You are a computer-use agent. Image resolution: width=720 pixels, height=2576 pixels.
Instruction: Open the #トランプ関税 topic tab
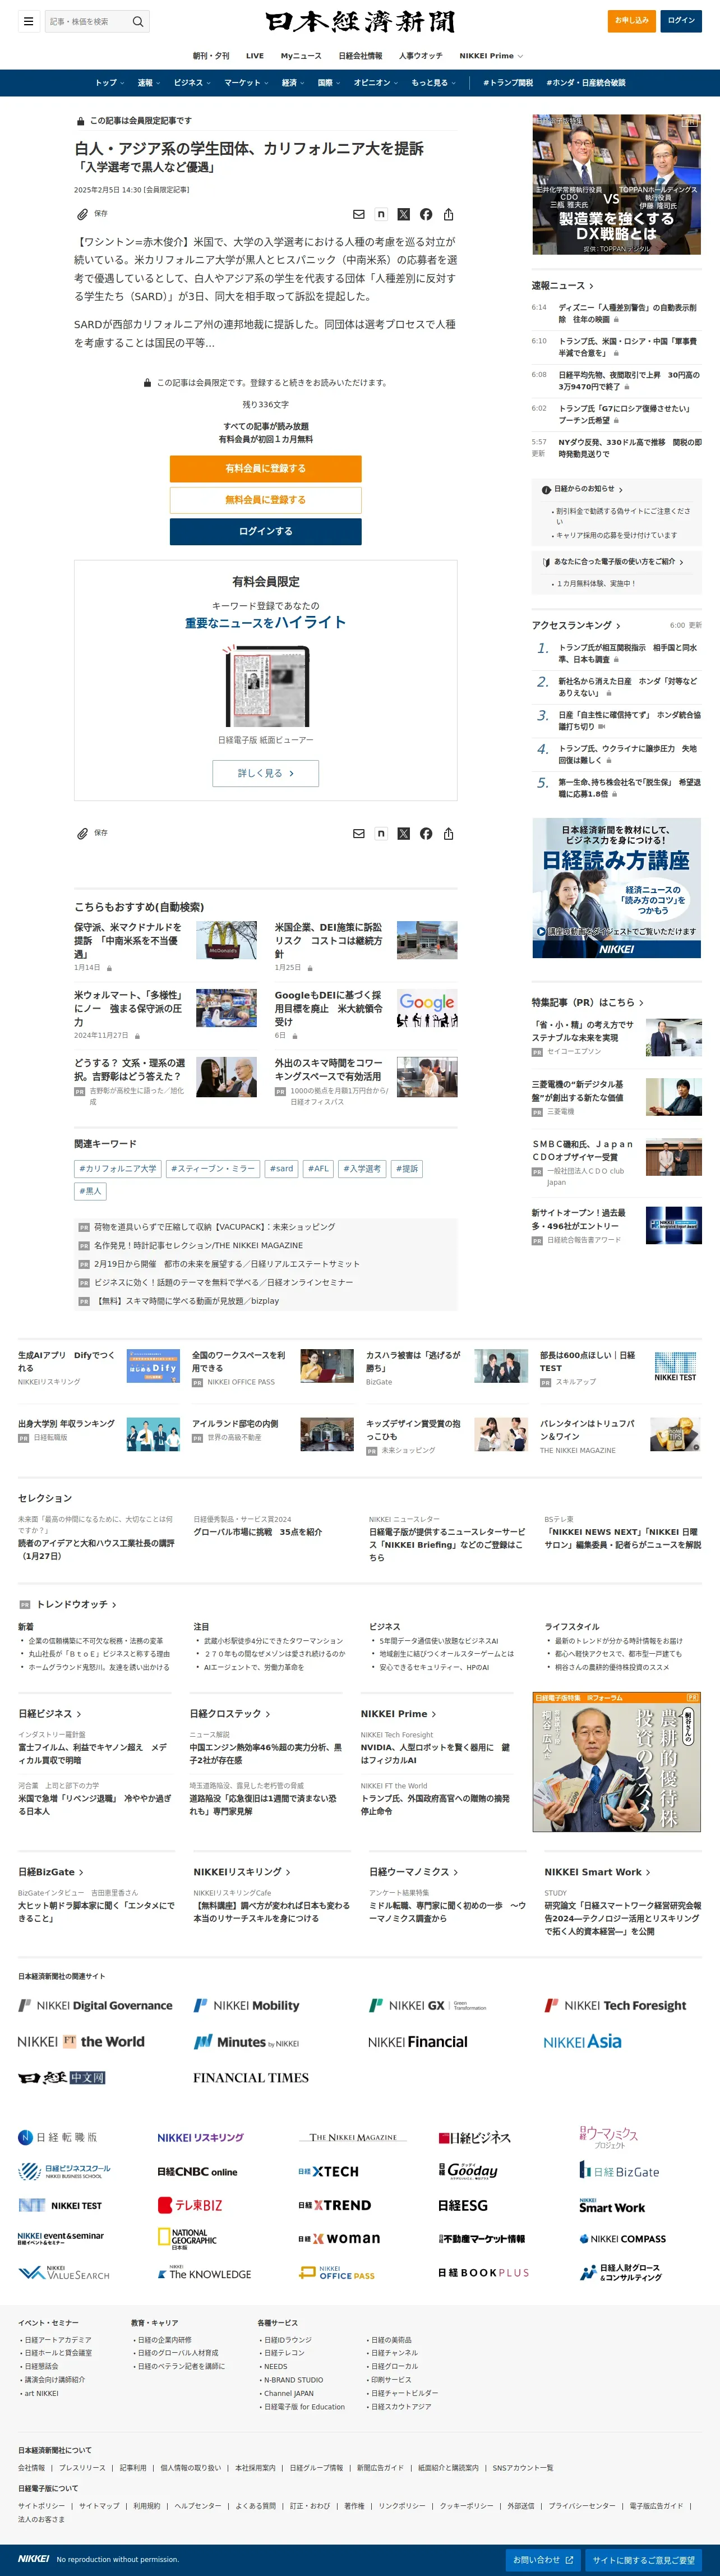coord(508,83)
